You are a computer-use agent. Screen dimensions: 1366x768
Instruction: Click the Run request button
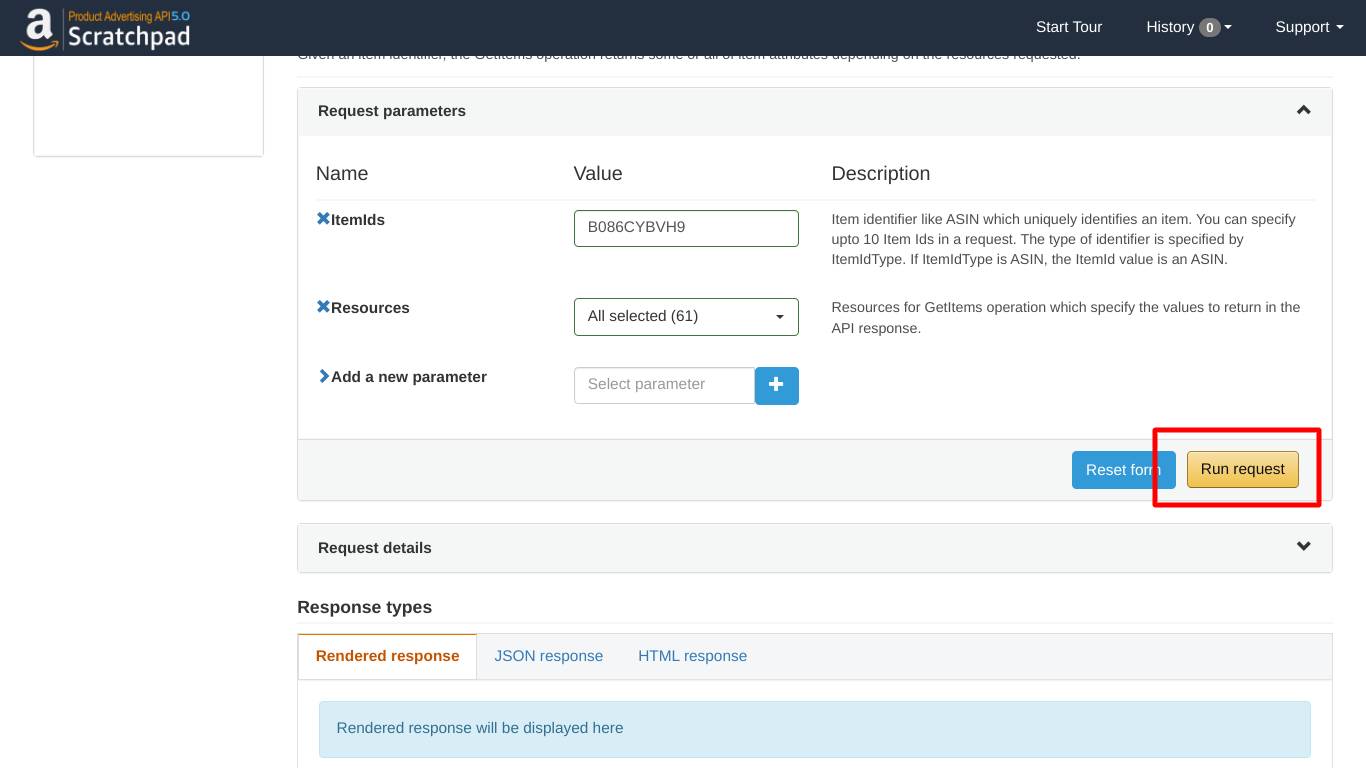[x=1242, y=469]
